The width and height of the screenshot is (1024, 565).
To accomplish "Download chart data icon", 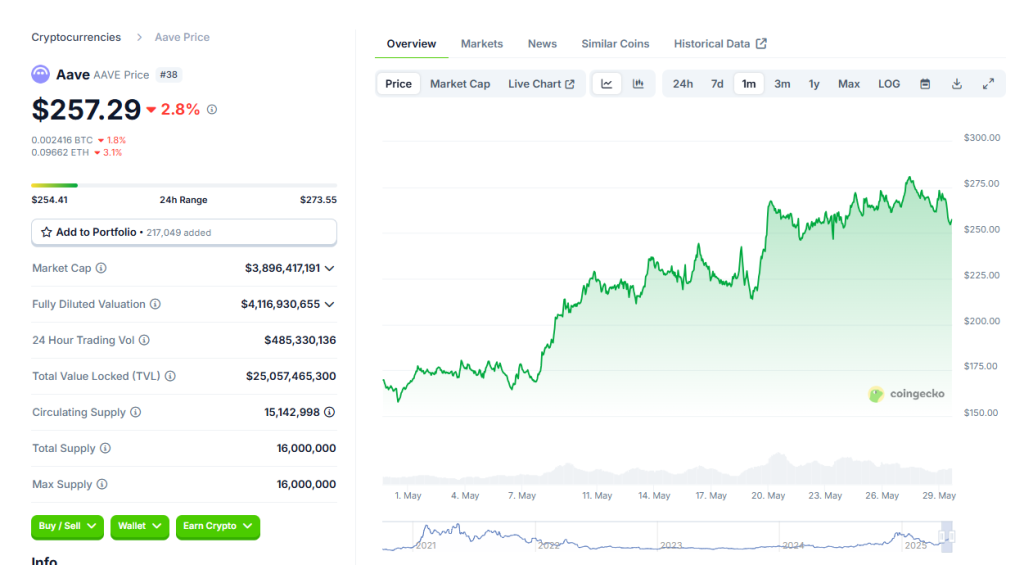I will (957, 84).
